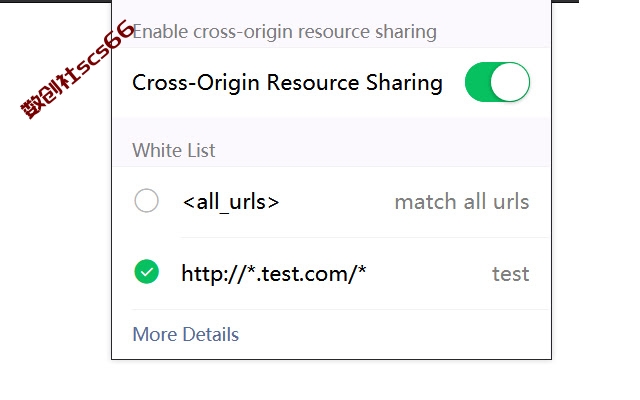Select the "match all urls" whitelist row
Screen dimensions: 640x400
(332, 202)
